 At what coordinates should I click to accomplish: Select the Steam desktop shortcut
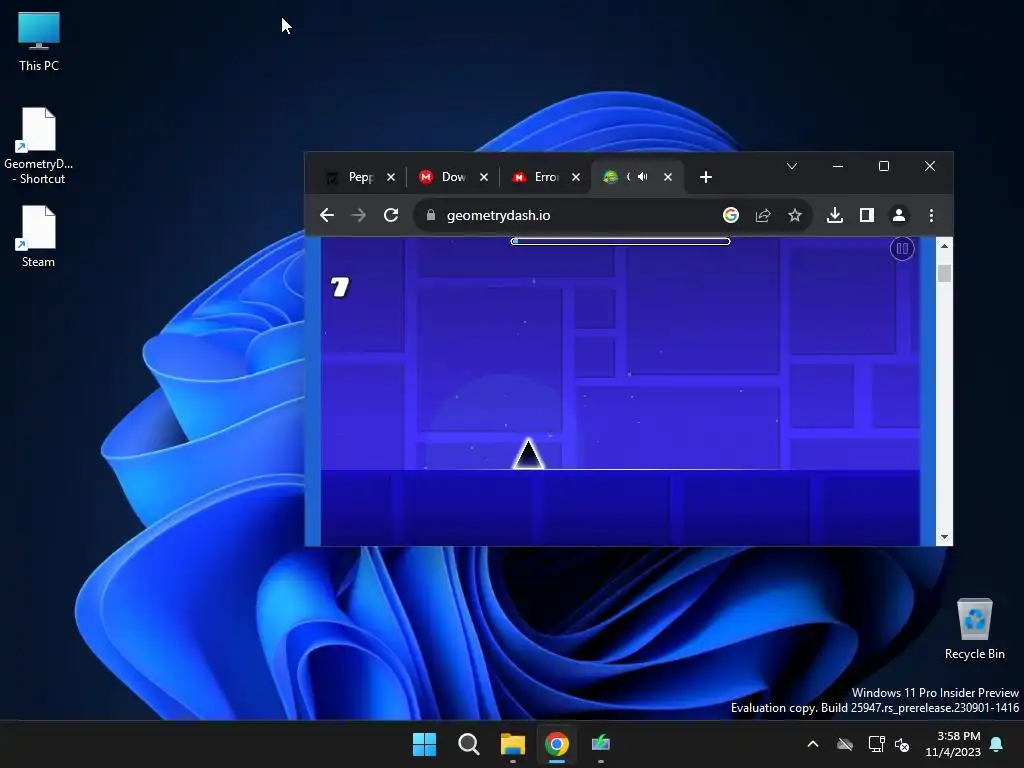pyautogui.click(x=38, y=237)
